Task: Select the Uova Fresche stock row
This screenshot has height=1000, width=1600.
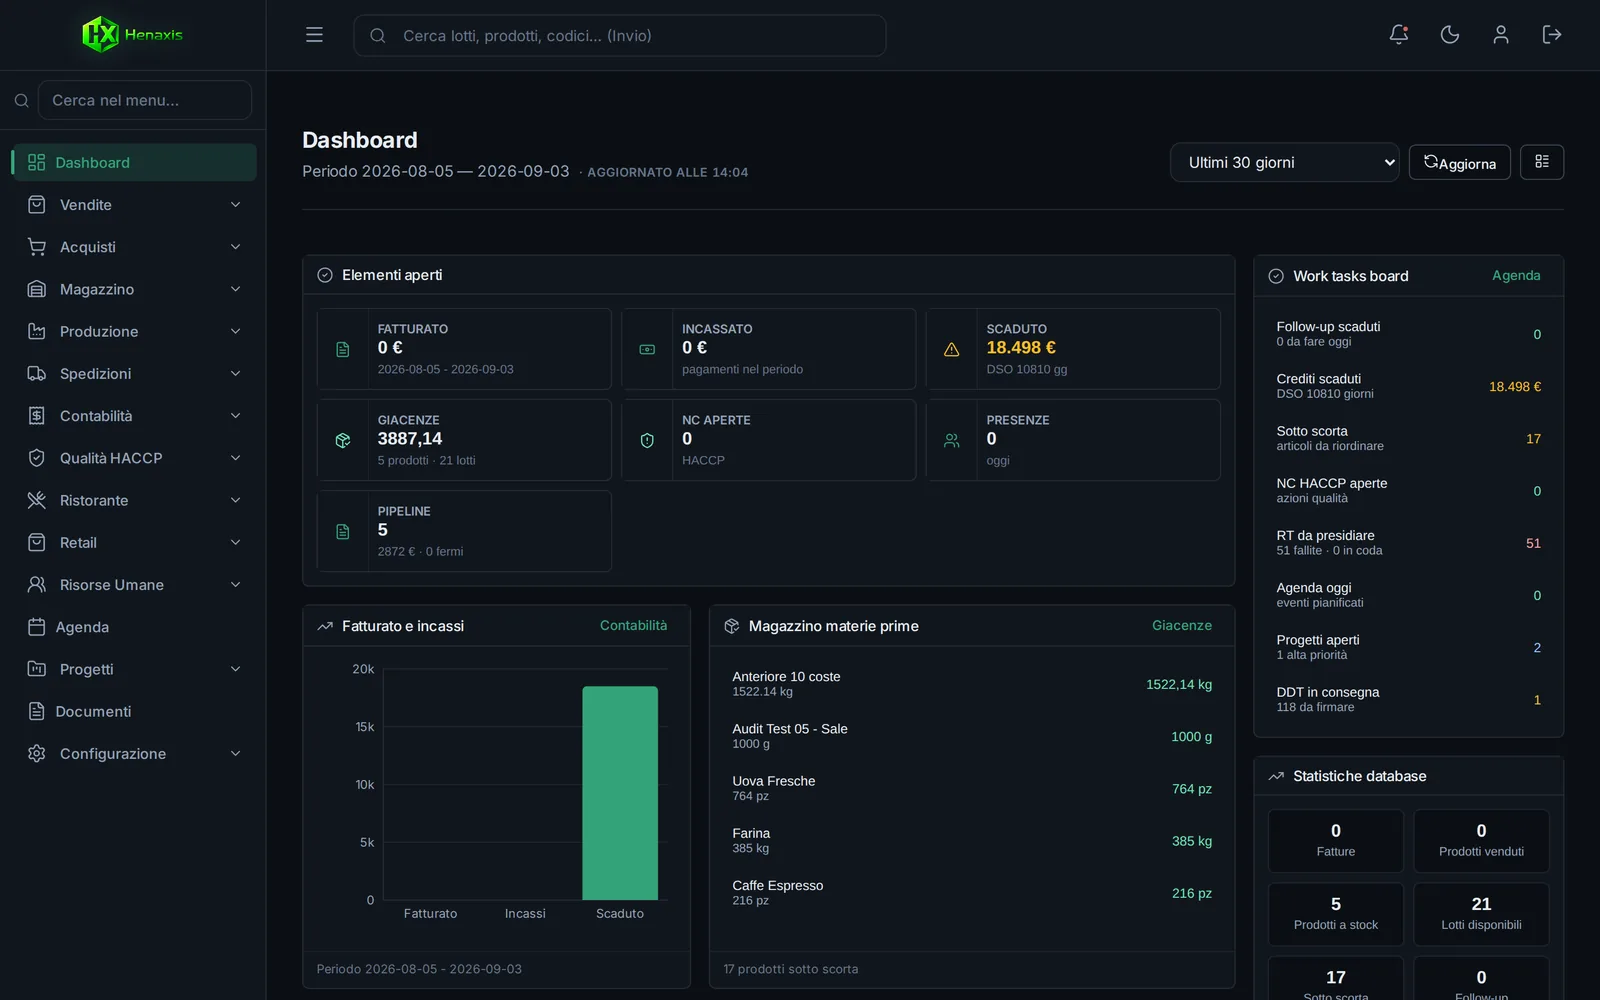Action: click(972, 789)
